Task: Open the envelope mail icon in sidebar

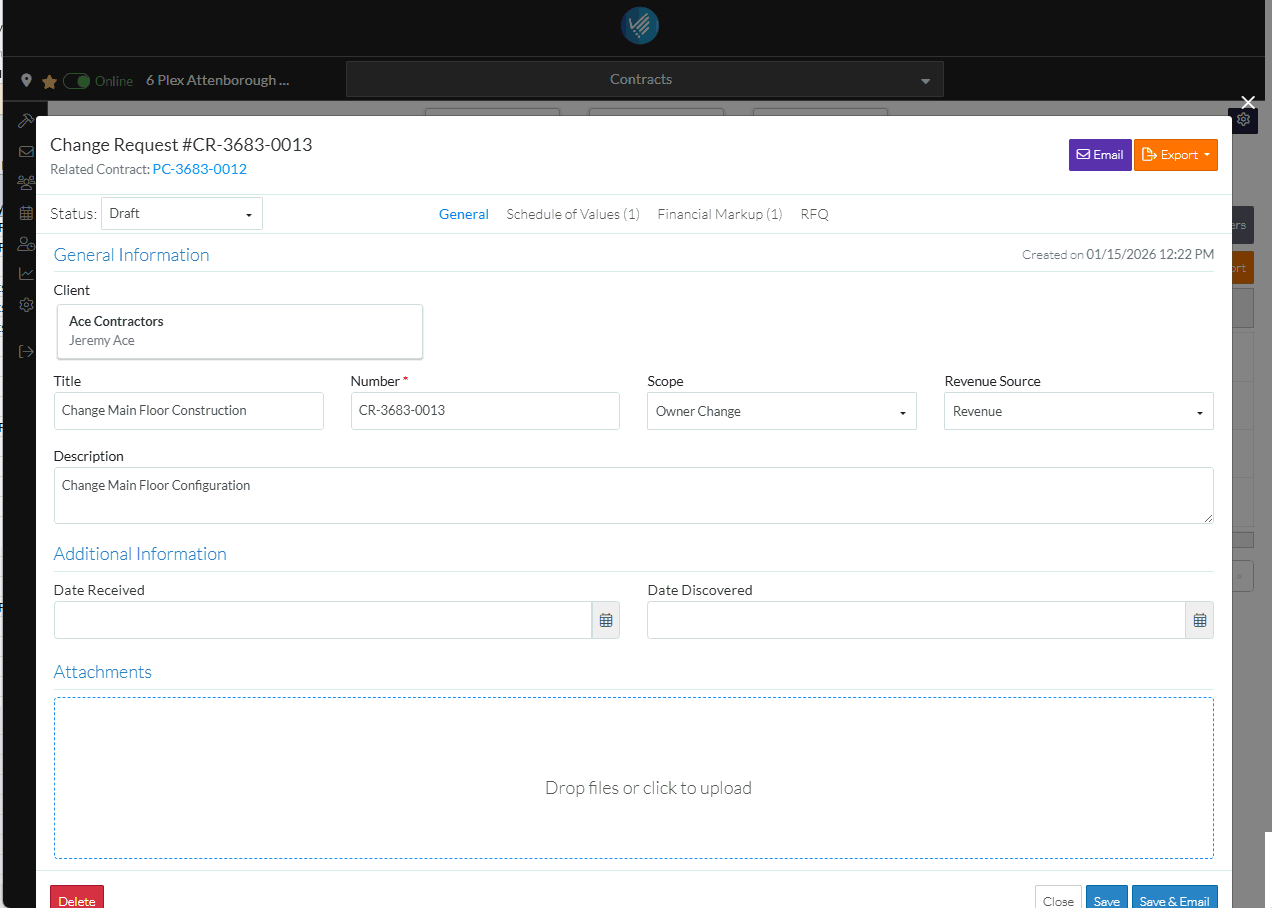Action: pos(26,152)
